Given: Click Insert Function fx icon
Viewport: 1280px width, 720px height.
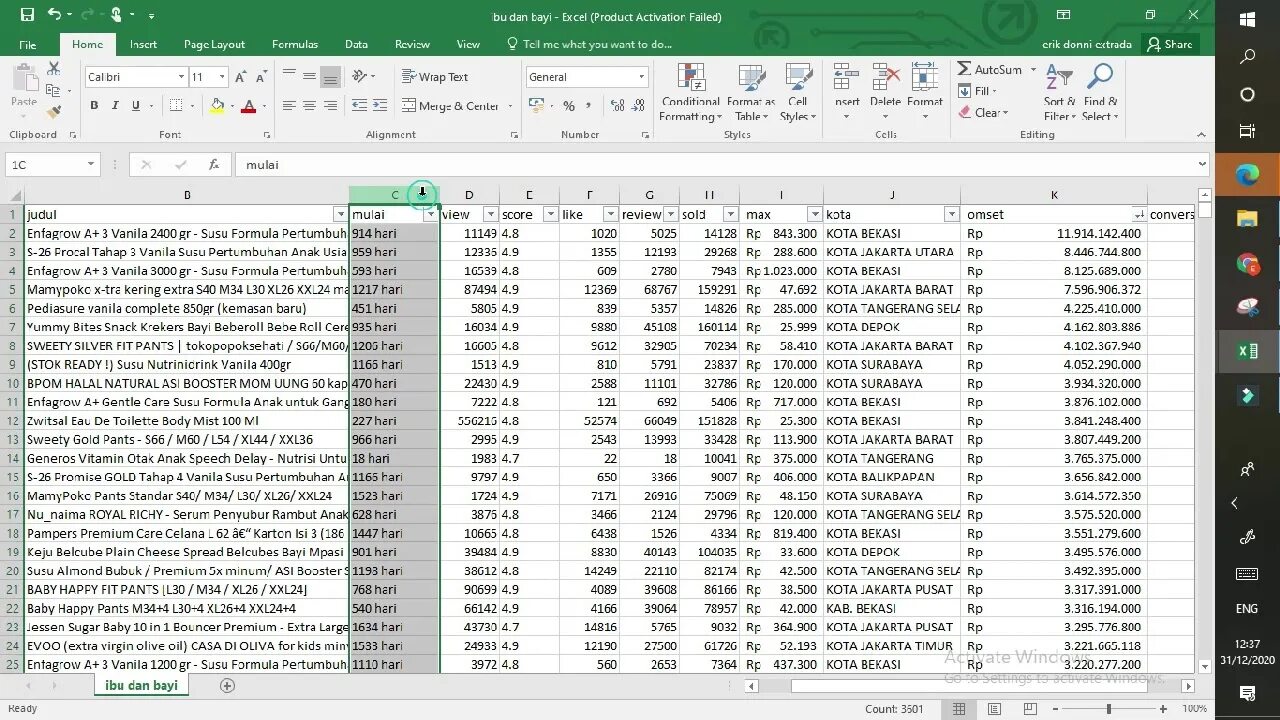Looking at the screenshot, I should pos(213,165).
